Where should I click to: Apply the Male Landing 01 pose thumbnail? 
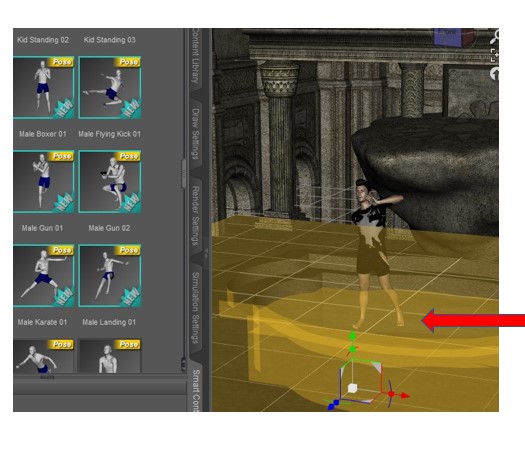coord(110,276)
